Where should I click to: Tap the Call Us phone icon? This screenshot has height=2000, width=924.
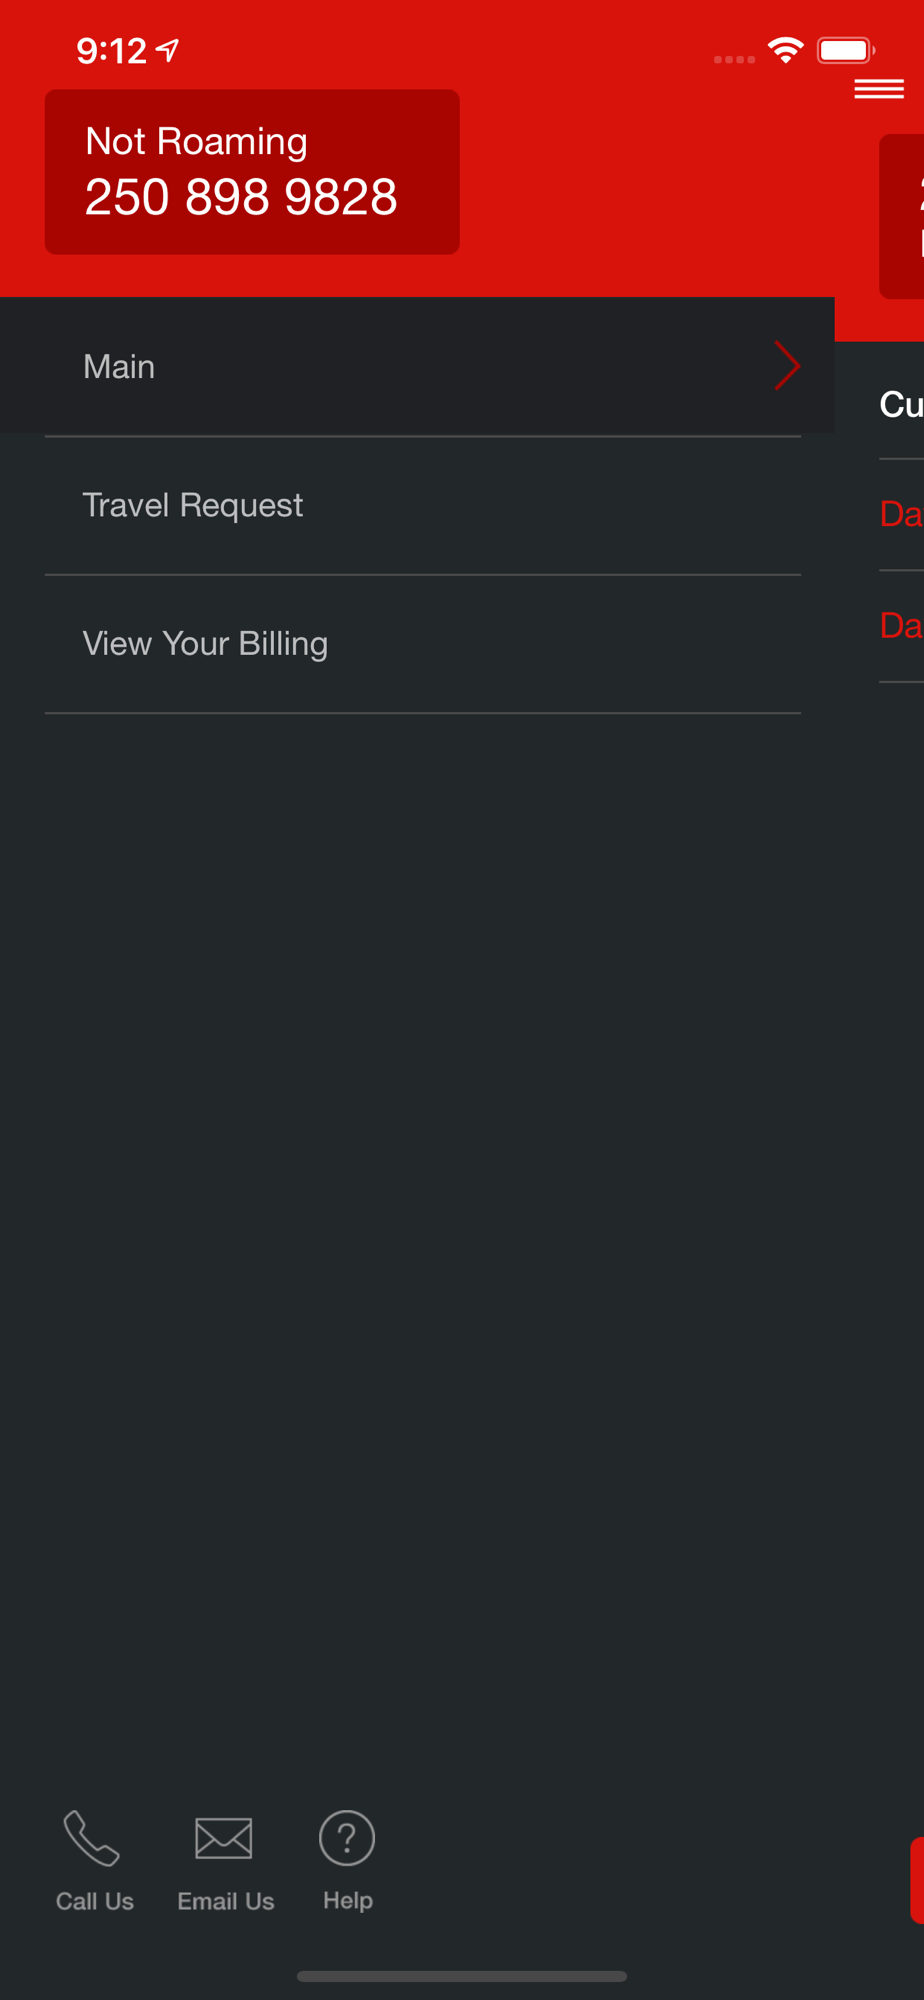92,1838
